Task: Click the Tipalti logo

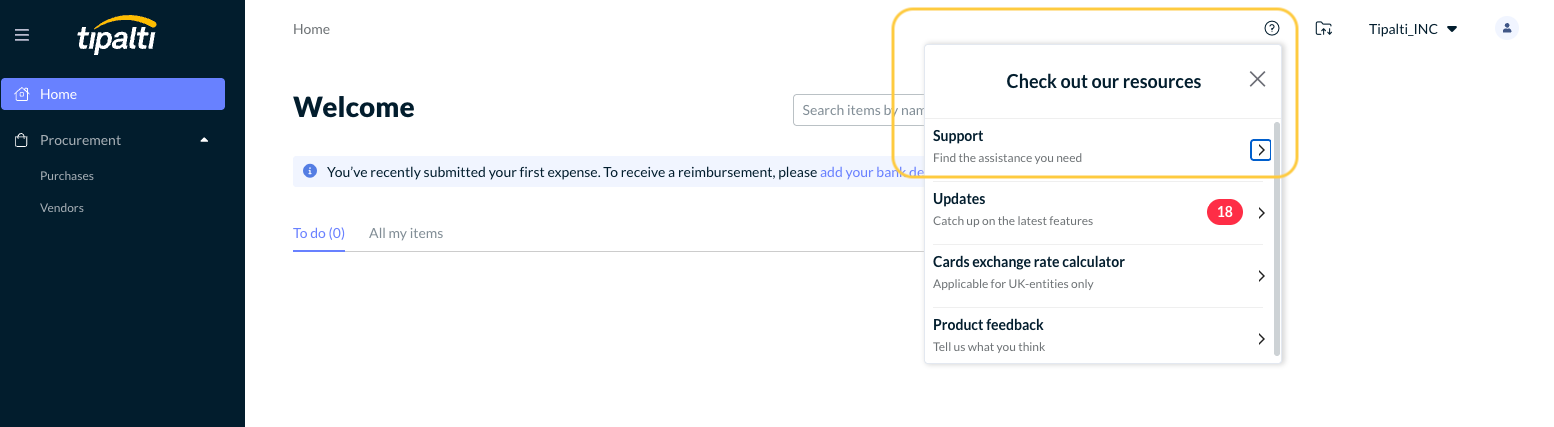Action: click(116, 35)
